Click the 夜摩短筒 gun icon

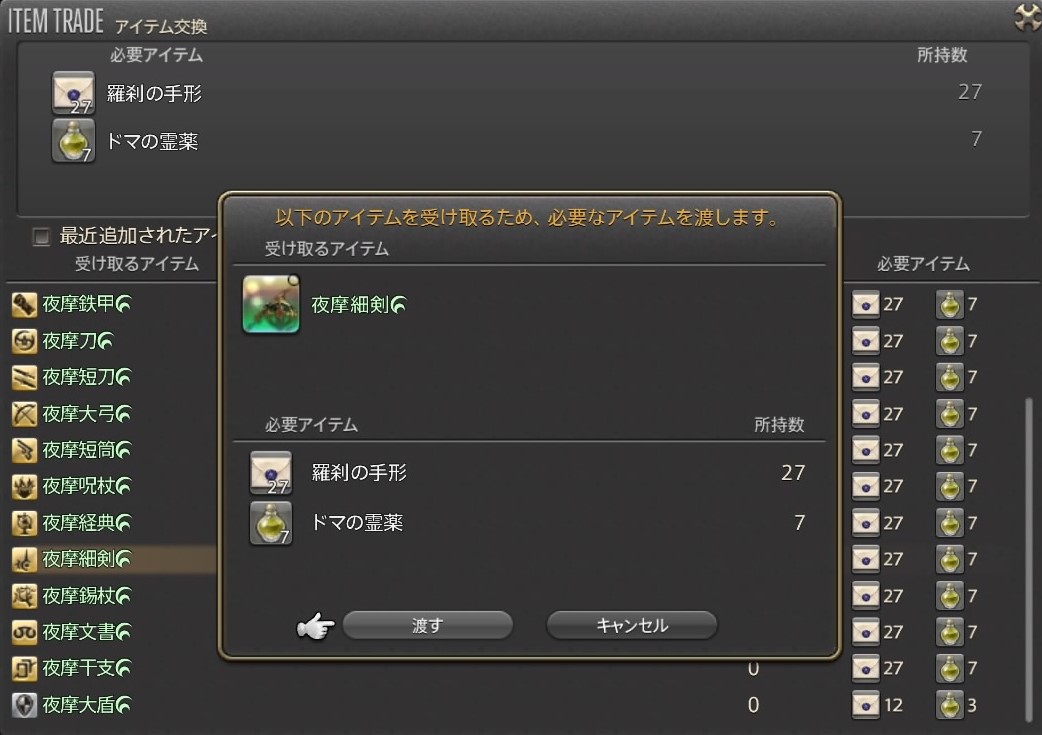(24, 451)
